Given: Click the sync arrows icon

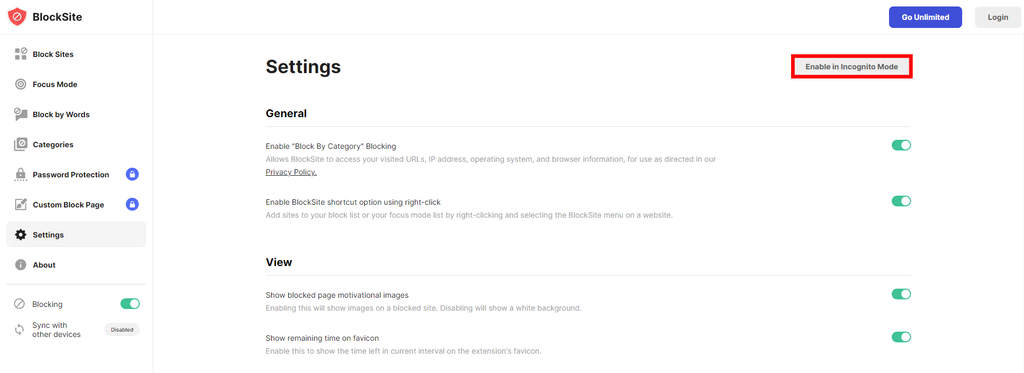Looking at the screenshot, I should [x=20, y=330].
